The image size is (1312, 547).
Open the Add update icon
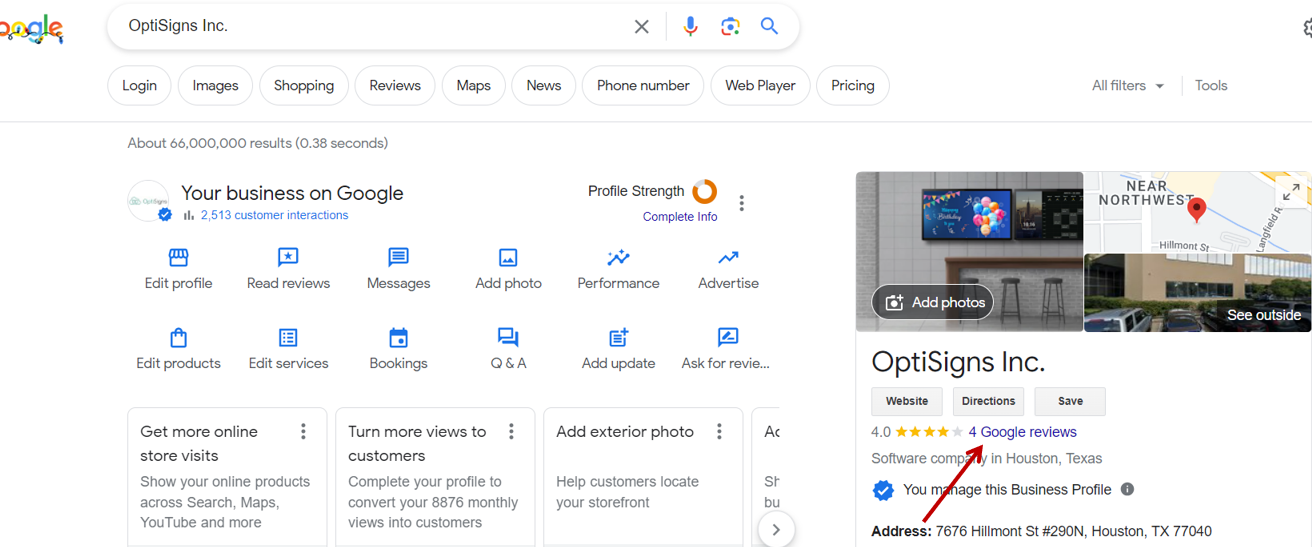coord(618,337)
